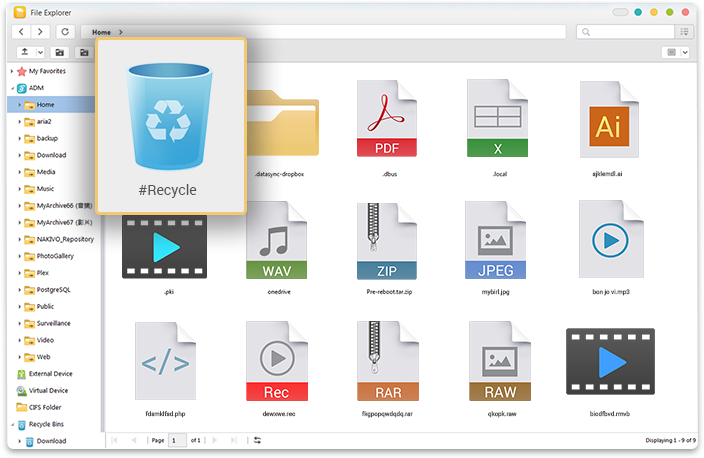The image size is (704, 458).
Task: Expand the Download folder under ADM
Action: pyautogui.click(x=19, y=155)
